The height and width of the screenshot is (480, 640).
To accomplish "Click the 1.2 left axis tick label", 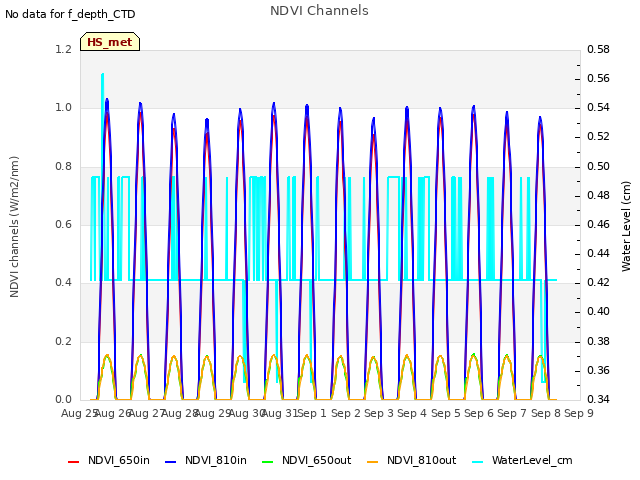I will 63,49.
